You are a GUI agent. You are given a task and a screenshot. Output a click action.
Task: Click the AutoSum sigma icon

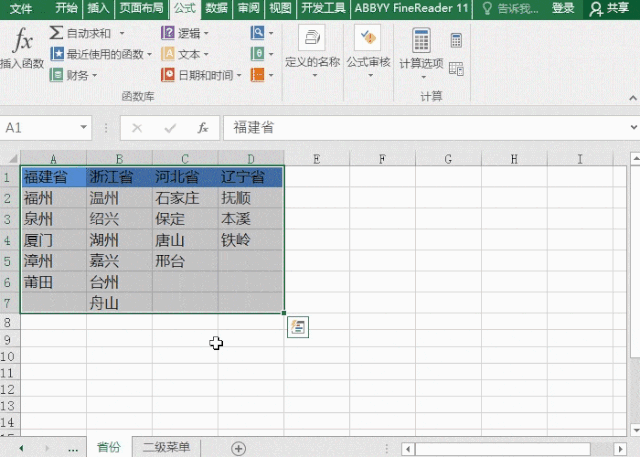tap(56, 33)
